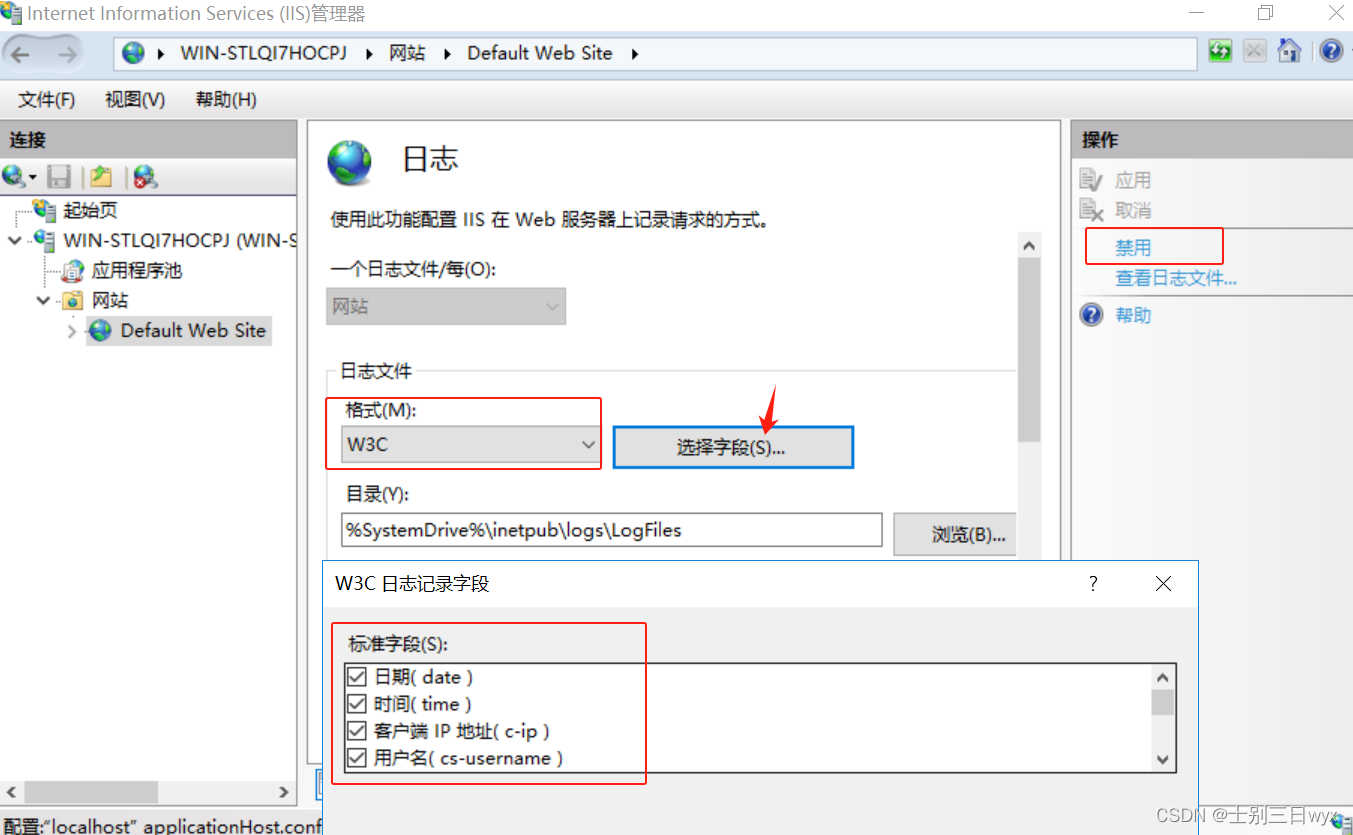This screenshot has width=1353, height=835.
Task: Click the globe icon in address bar
Action: [x=134, y=53]
